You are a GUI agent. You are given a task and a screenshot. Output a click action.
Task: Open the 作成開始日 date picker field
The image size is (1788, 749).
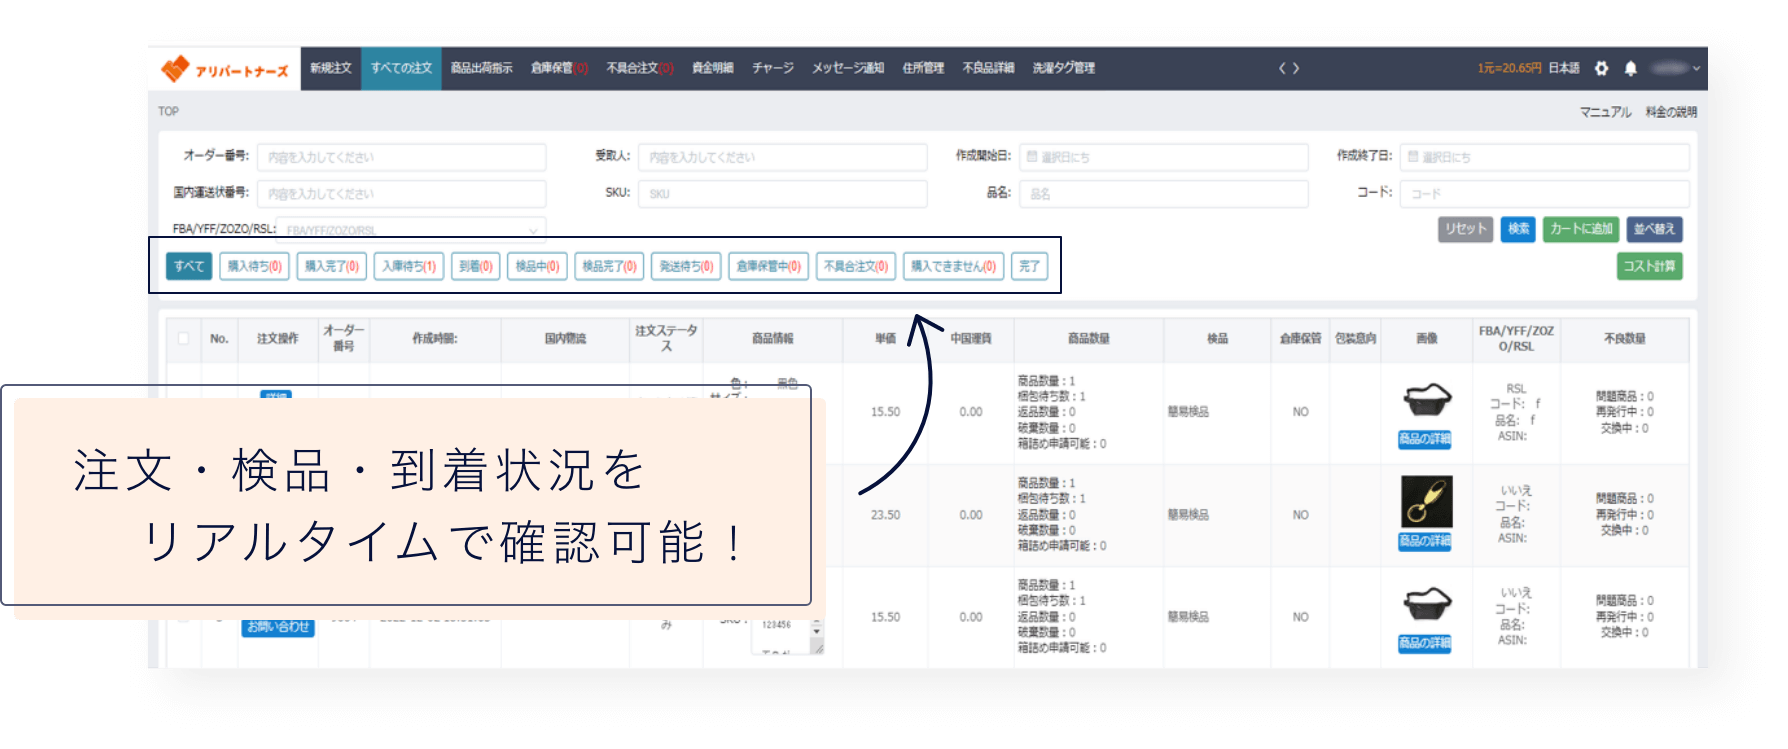pos(1163,157)
